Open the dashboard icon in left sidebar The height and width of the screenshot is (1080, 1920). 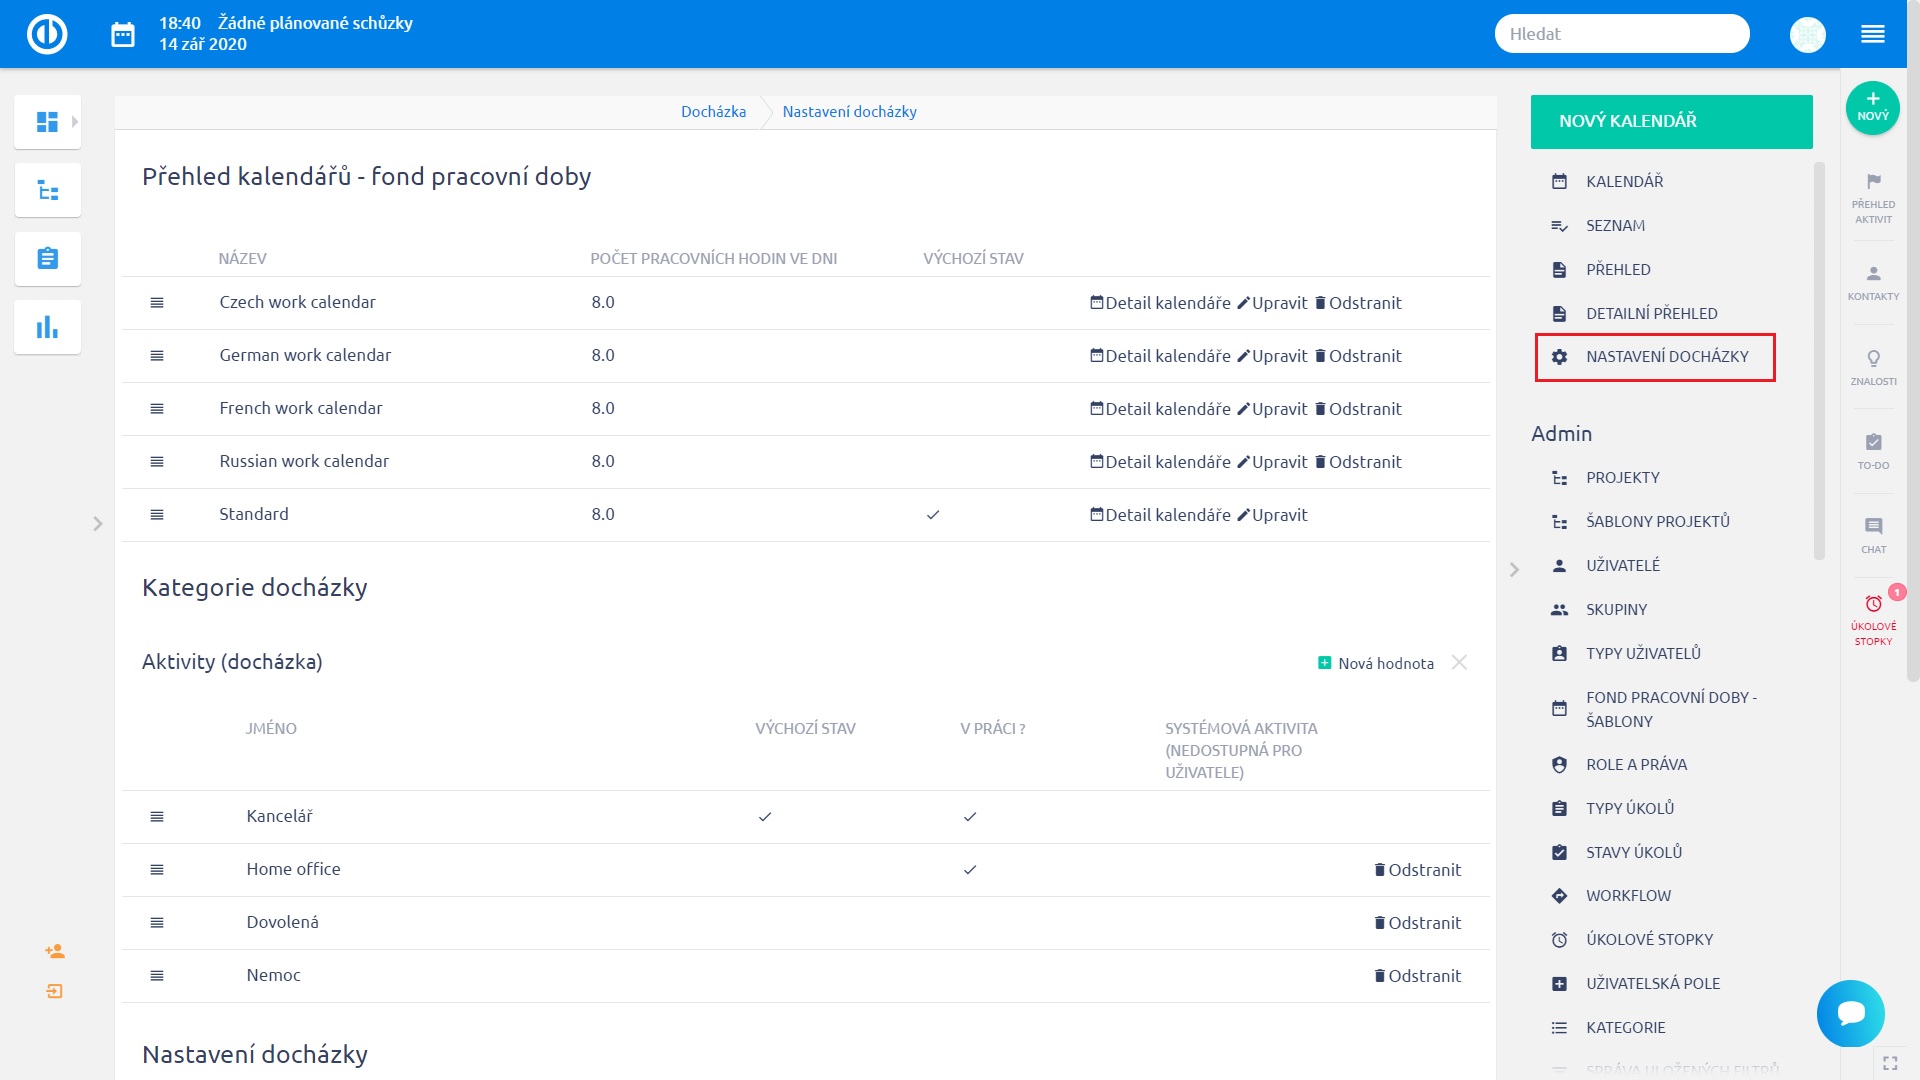point(47,122)
